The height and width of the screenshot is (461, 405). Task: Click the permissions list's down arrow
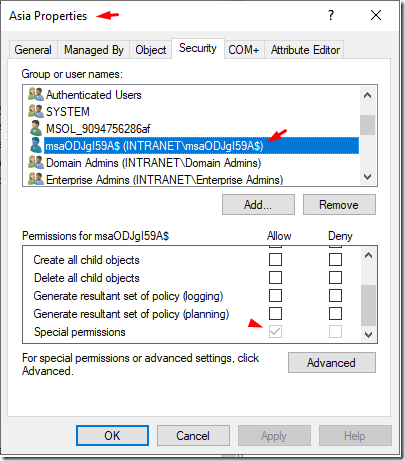pyautogui.click(x=368, y=335)
